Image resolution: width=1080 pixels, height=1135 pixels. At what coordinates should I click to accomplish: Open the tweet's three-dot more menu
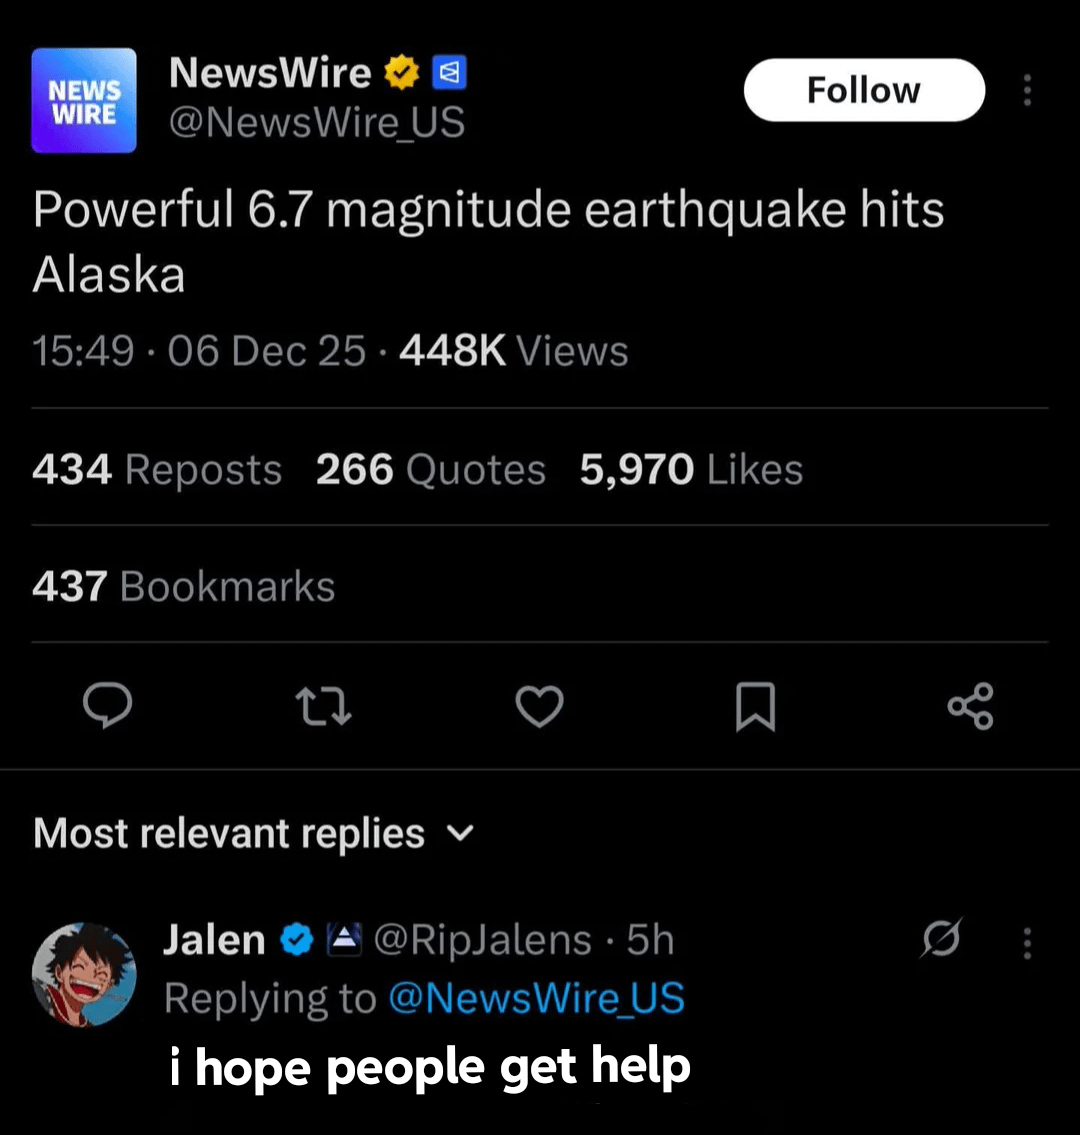pos(1026,91)
